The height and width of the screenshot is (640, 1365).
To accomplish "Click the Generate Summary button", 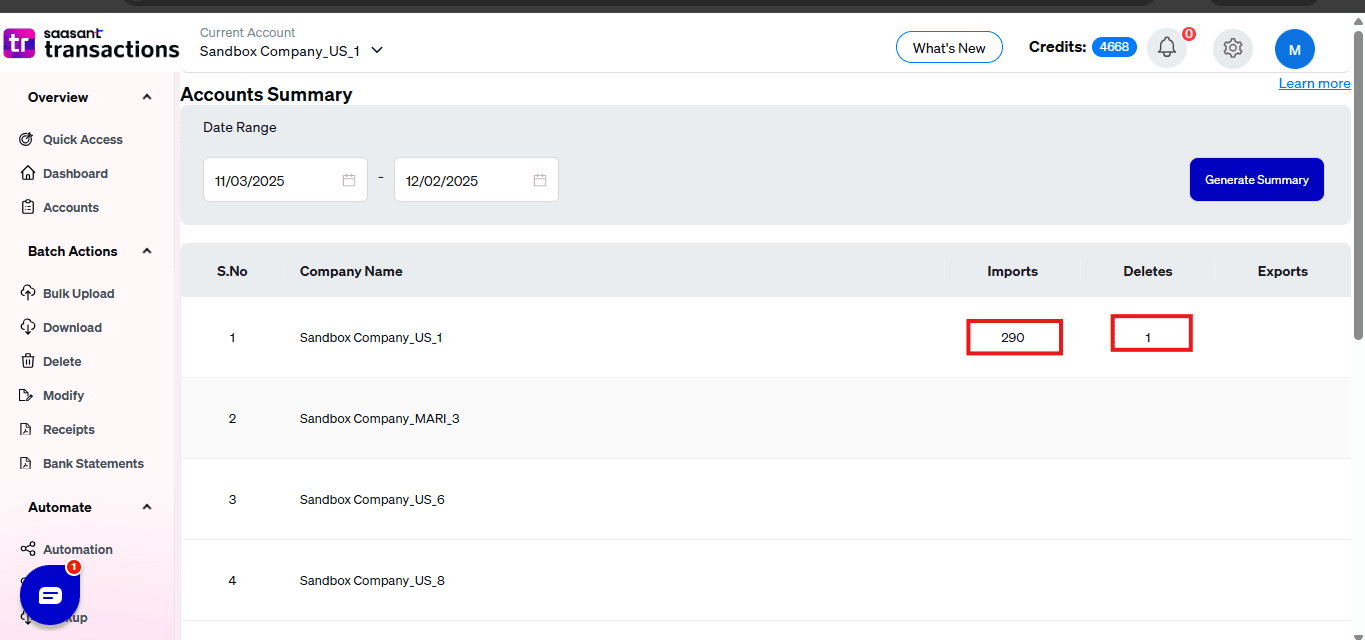I will (x=1256, y=180).
